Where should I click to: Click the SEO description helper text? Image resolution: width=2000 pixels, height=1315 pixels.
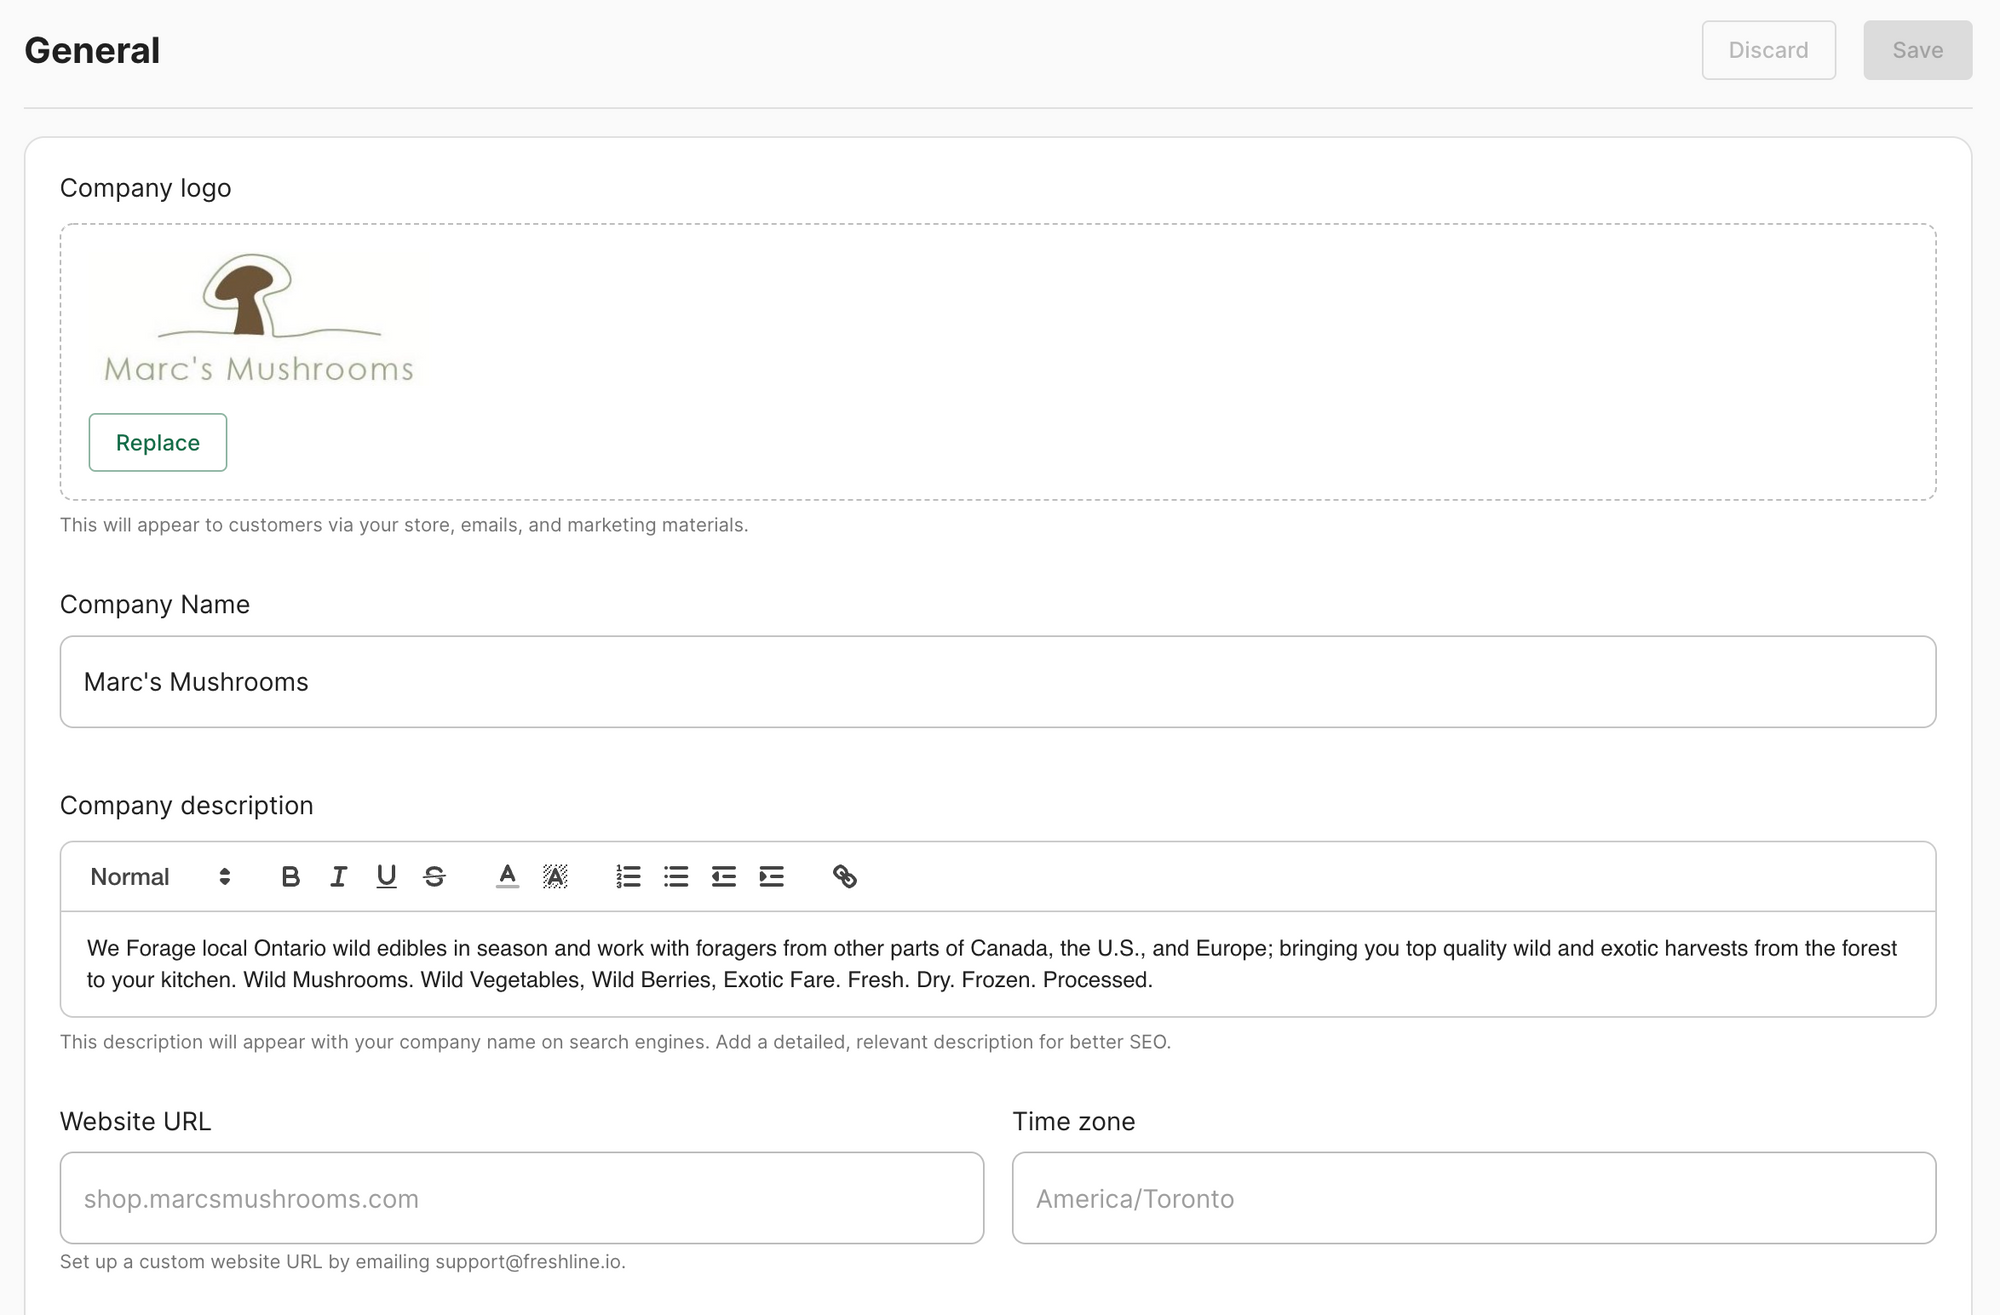click(x=615, y=1042)
